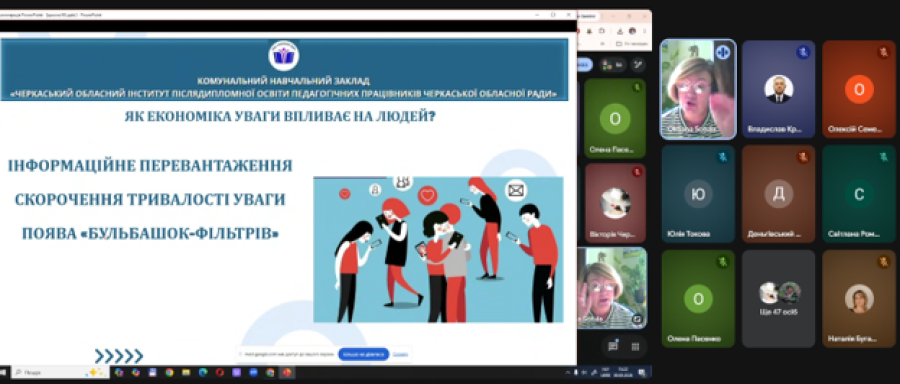Select Наталія's participant tile
900x384 pixels.
(x=859, y=298)
